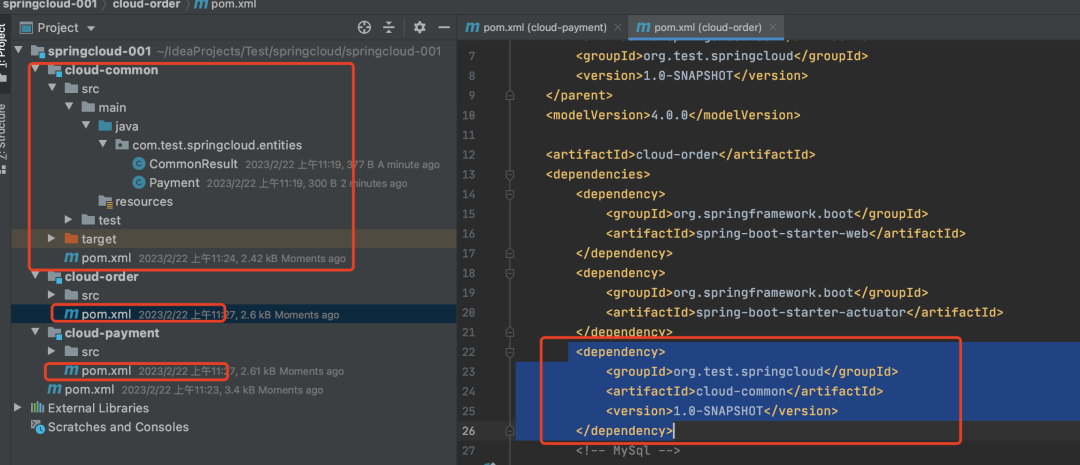Expand External Libraries node
Image resolution: width=1080 pixels, height=465 pixels.
coord(19,408)
